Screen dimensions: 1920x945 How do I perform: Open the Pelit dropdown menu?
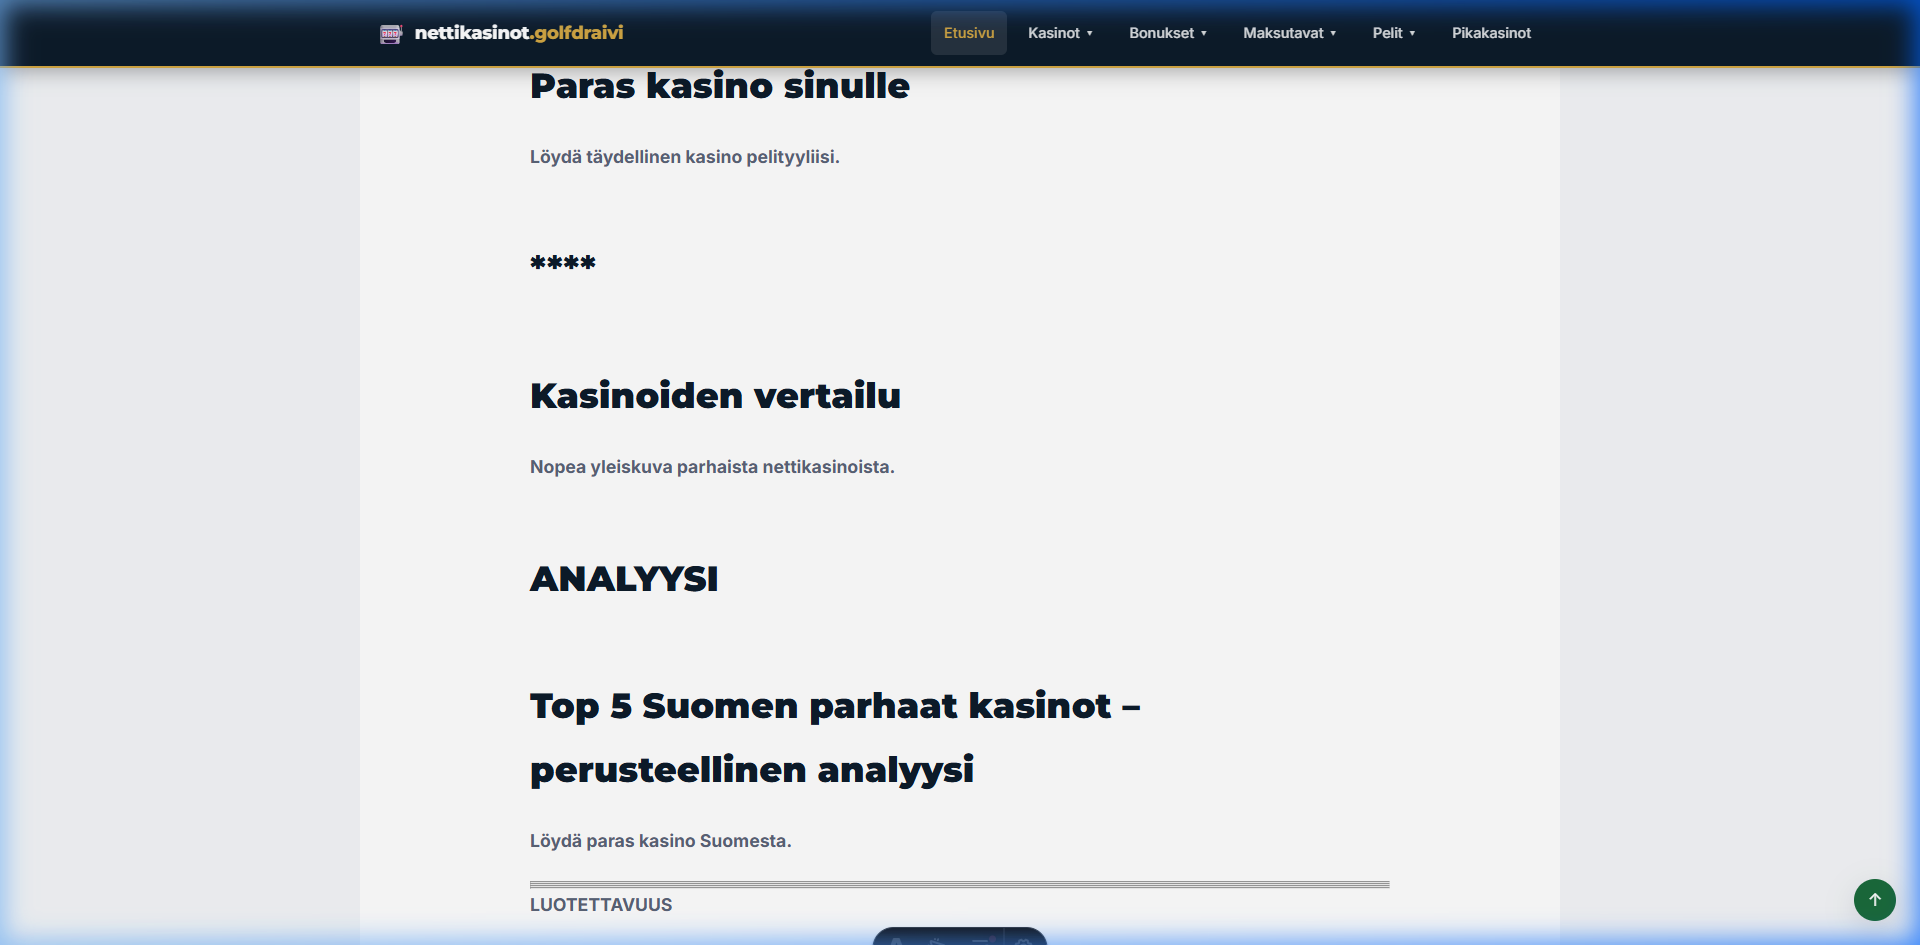click(x=1394, y=33)
